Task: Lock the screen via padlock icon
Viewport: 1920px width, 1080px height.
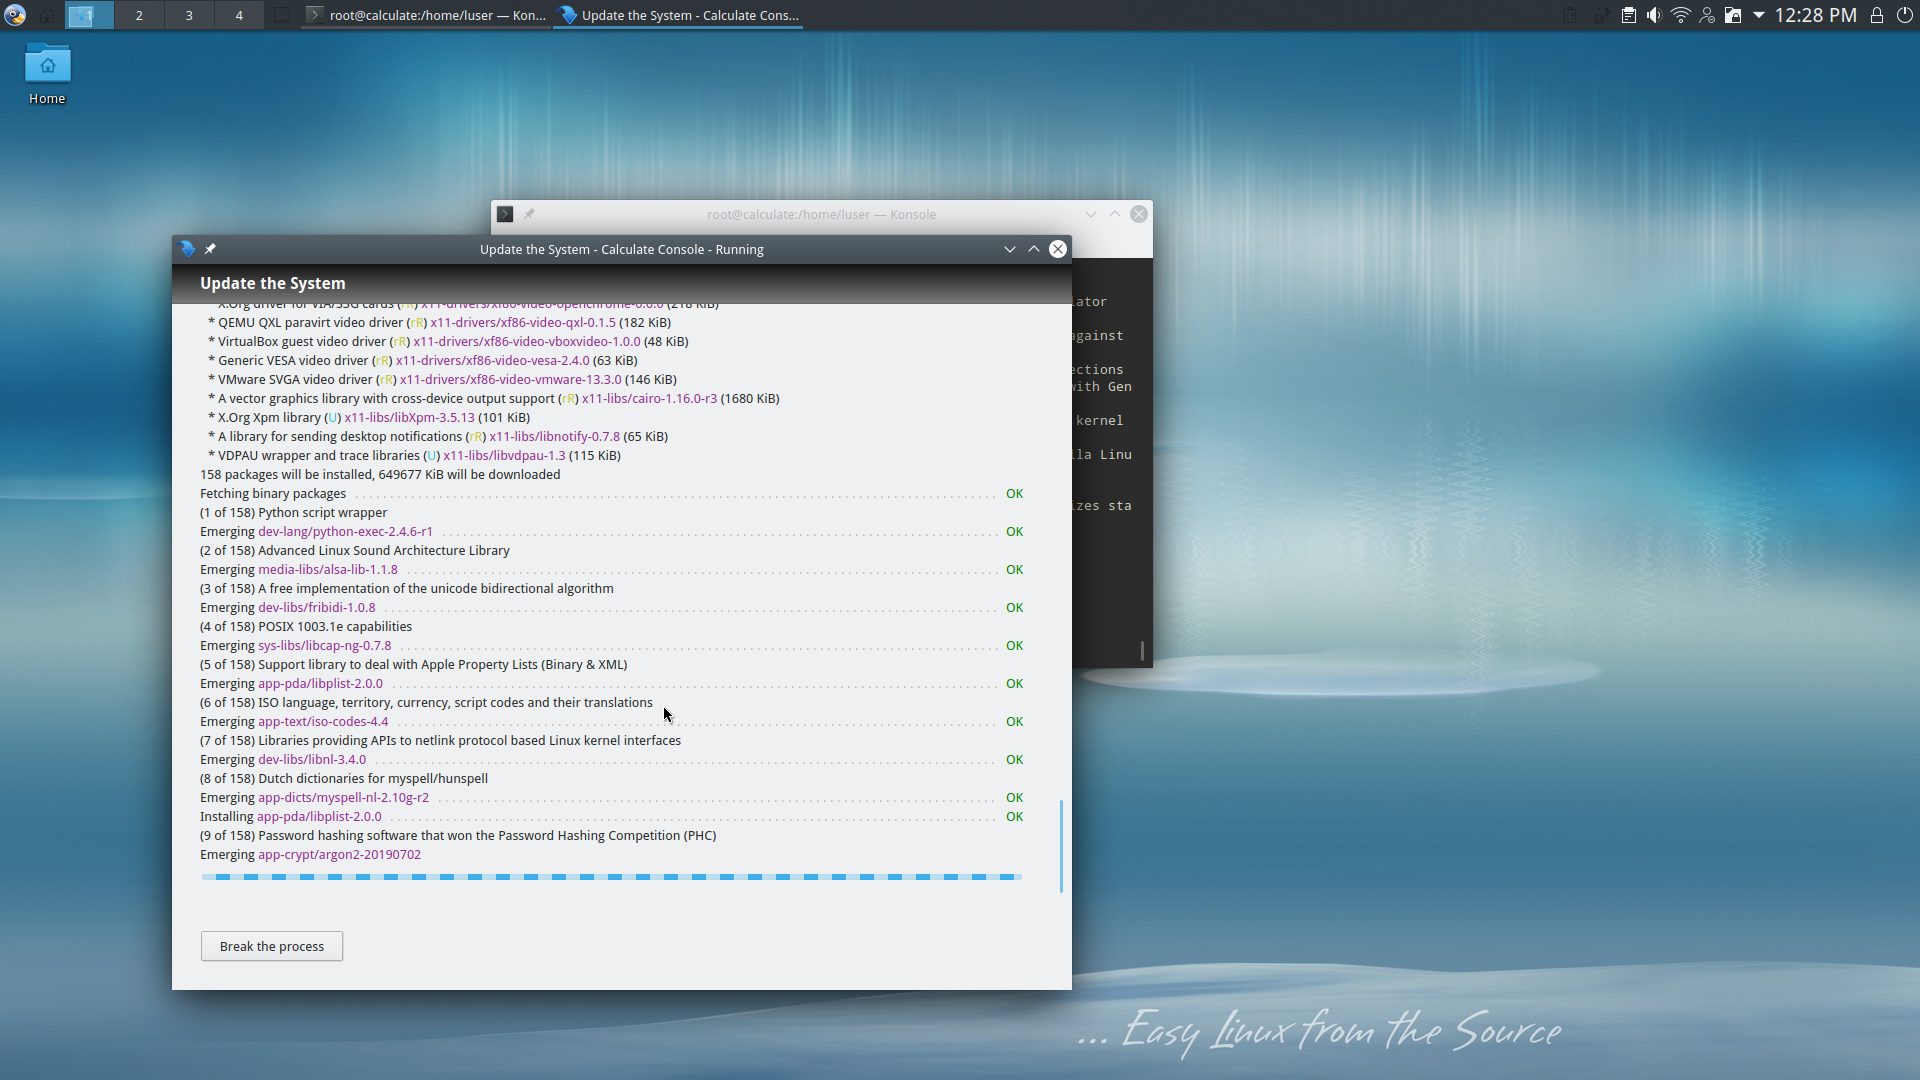Action: coord(1877,15)
